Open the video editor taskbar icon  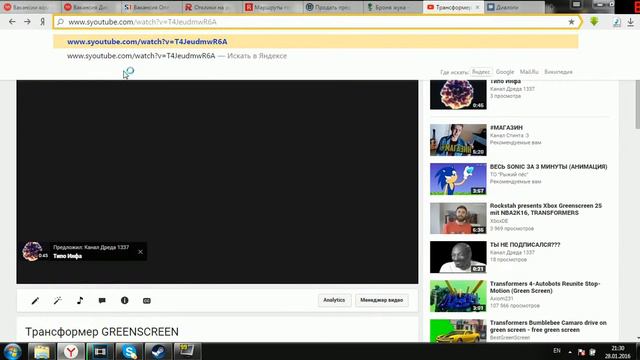[100, 351]
